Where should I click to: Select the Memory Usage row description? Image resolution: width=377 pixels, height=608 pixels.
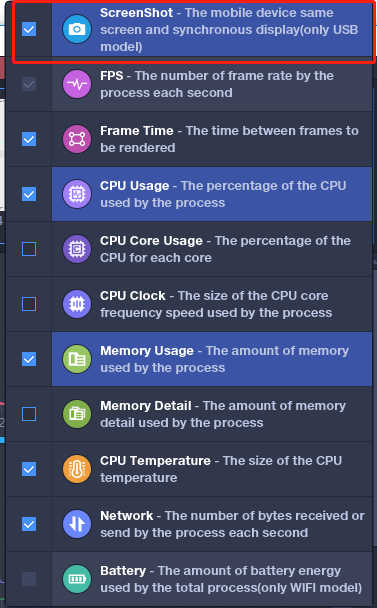pyautogui.click(x=225, y=359)
